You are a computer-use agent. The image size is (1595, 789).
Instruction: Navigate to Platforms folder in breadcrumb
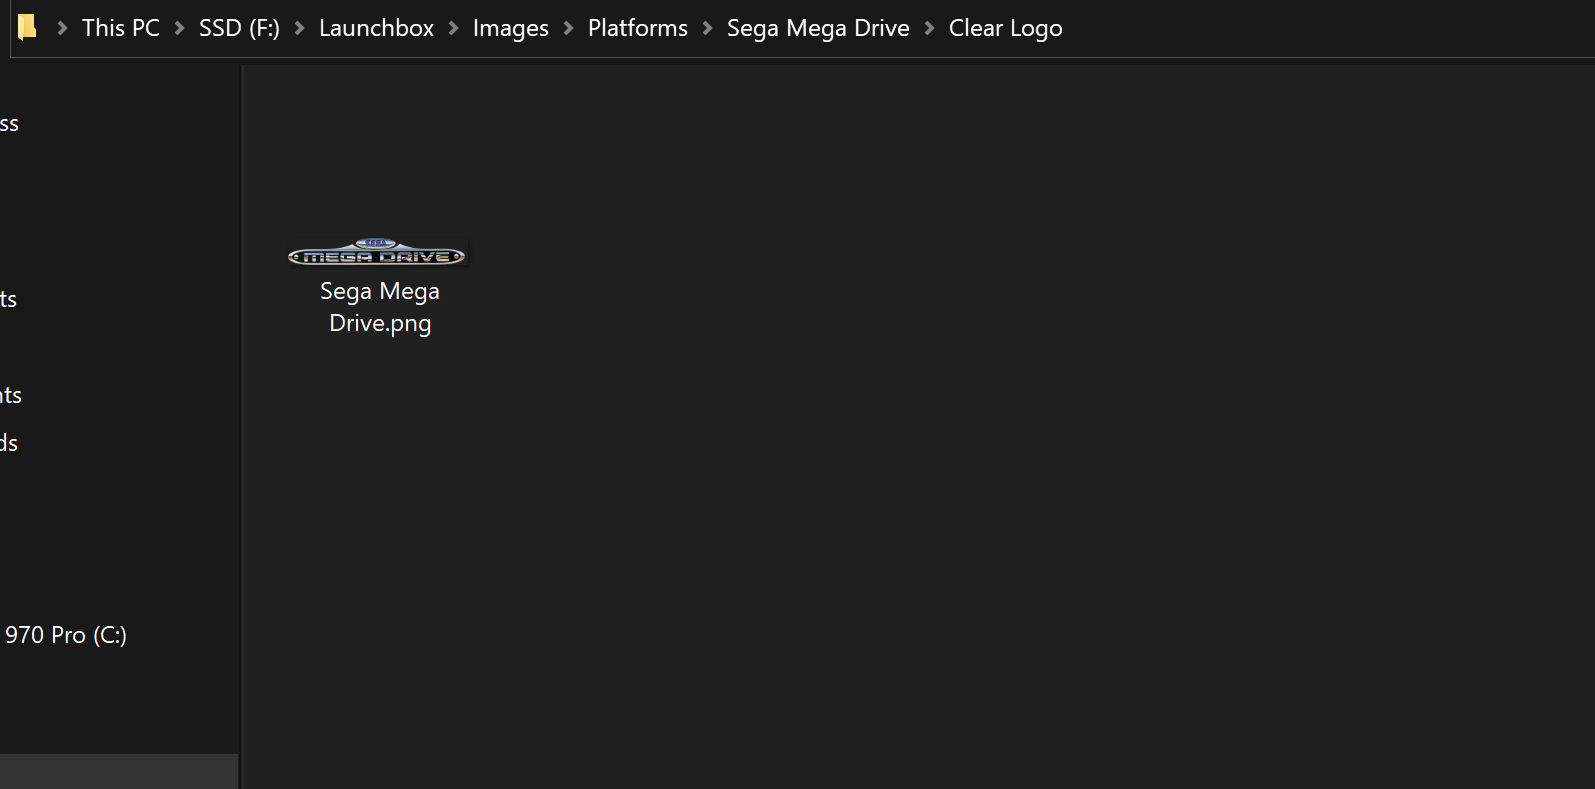638,28
